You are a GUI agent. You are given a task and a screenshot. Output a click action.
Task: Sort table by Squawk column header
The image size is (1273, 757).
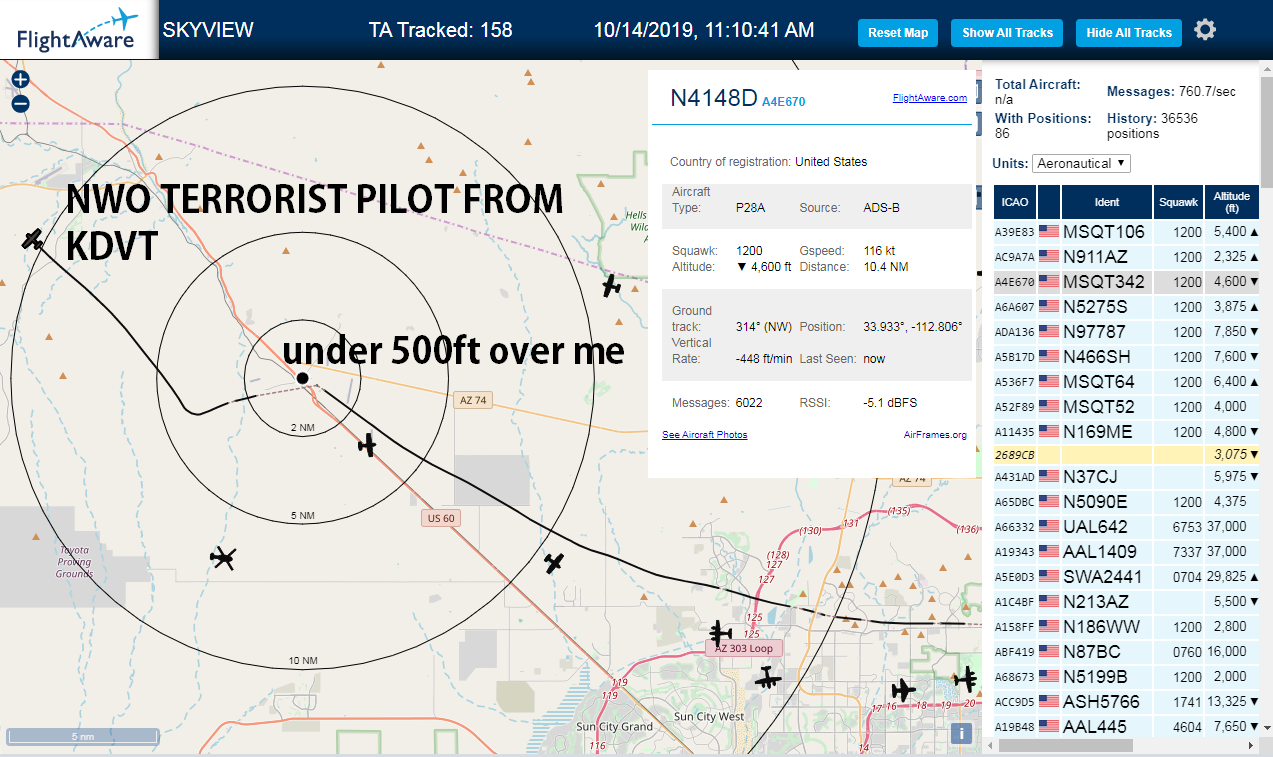tap(1178, 202)
